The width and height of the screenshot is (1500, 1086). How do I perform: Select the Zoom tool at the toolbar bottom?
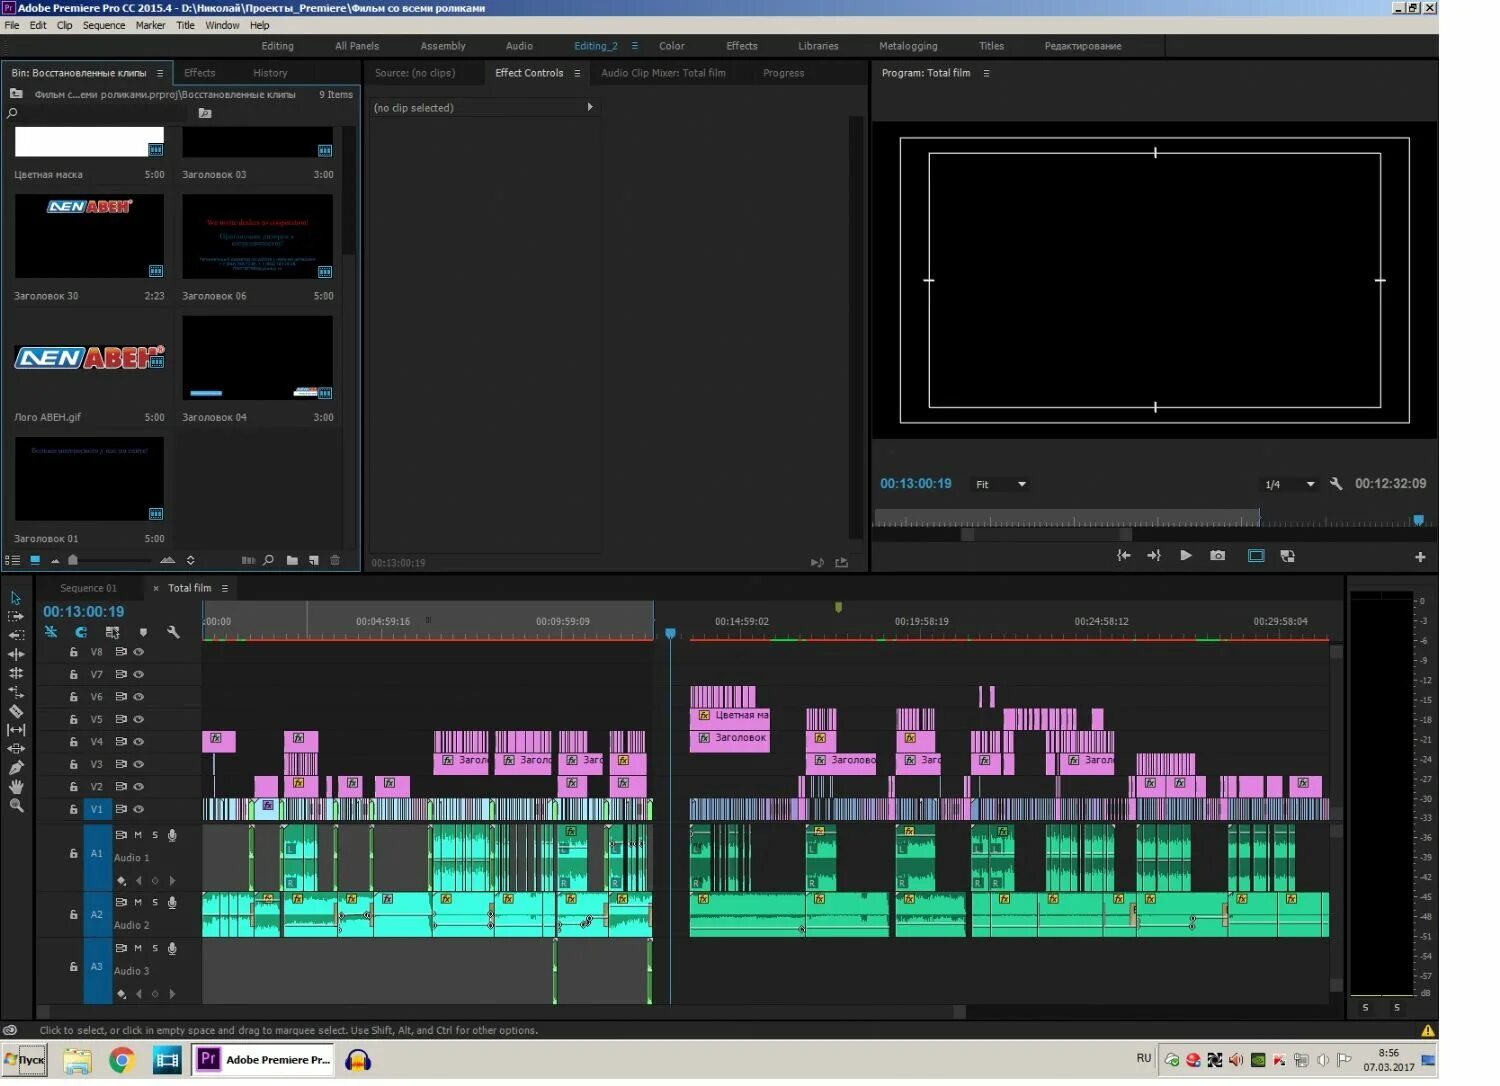pos(16,806)
